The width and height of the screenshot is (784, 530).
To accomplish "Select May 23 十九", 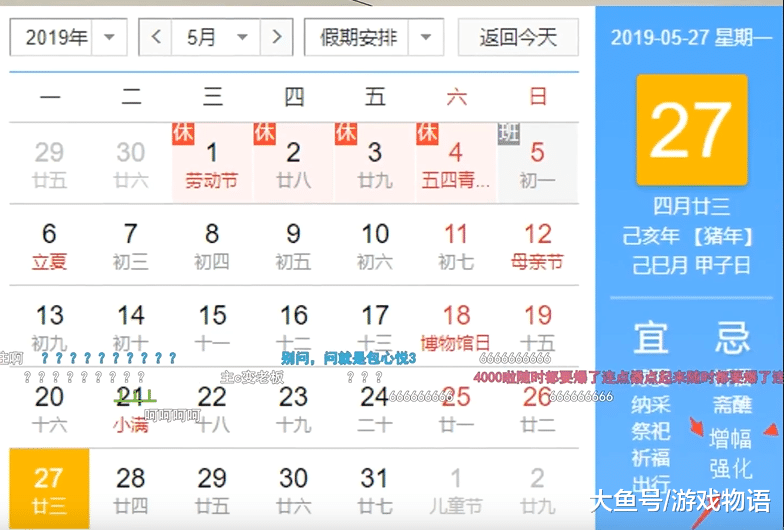I will (x=294, y=408).
